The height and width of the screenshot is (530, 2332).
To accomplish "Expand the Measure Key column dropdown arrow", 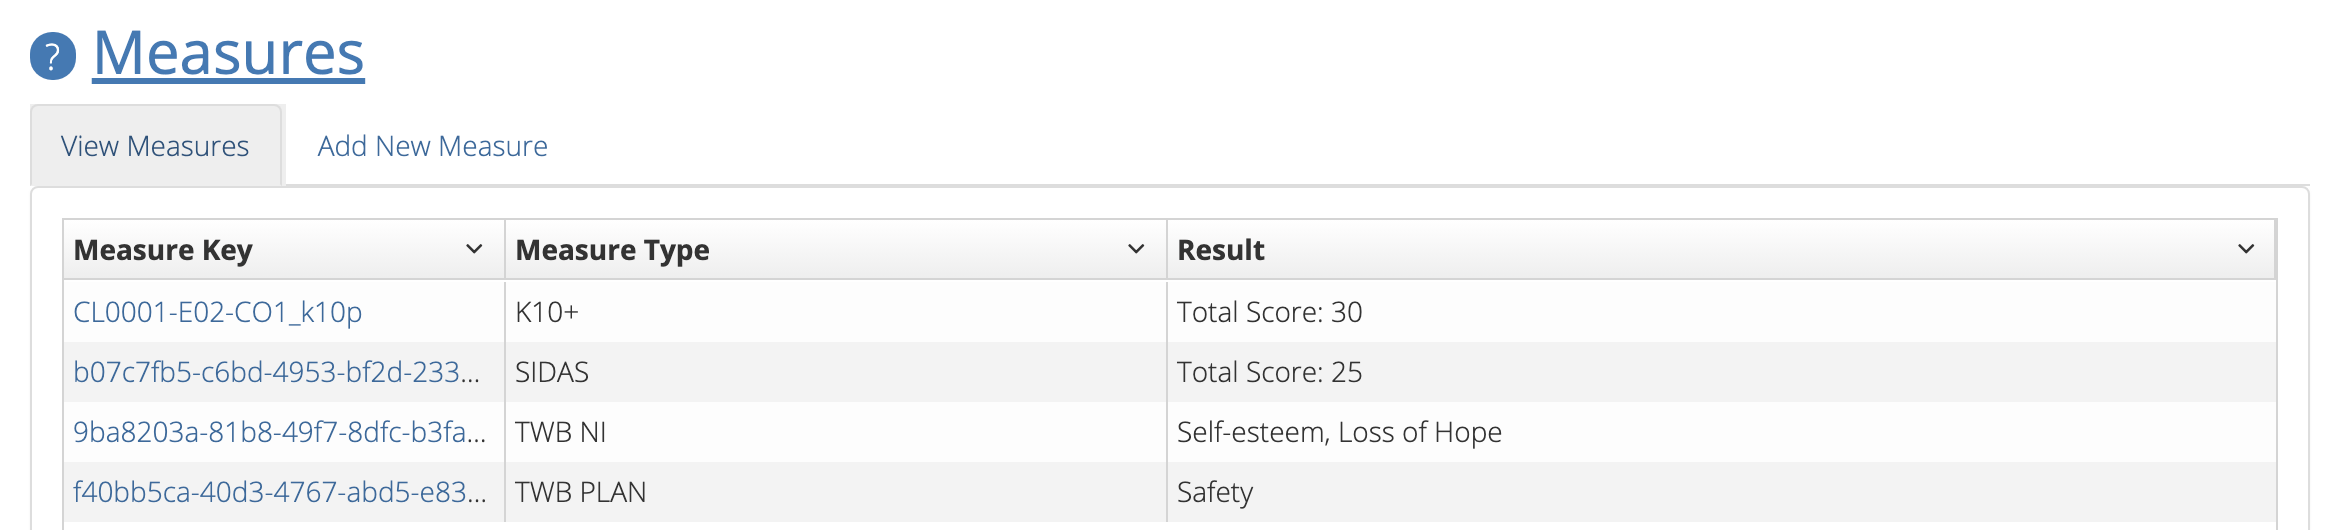I will pos(474,249).
